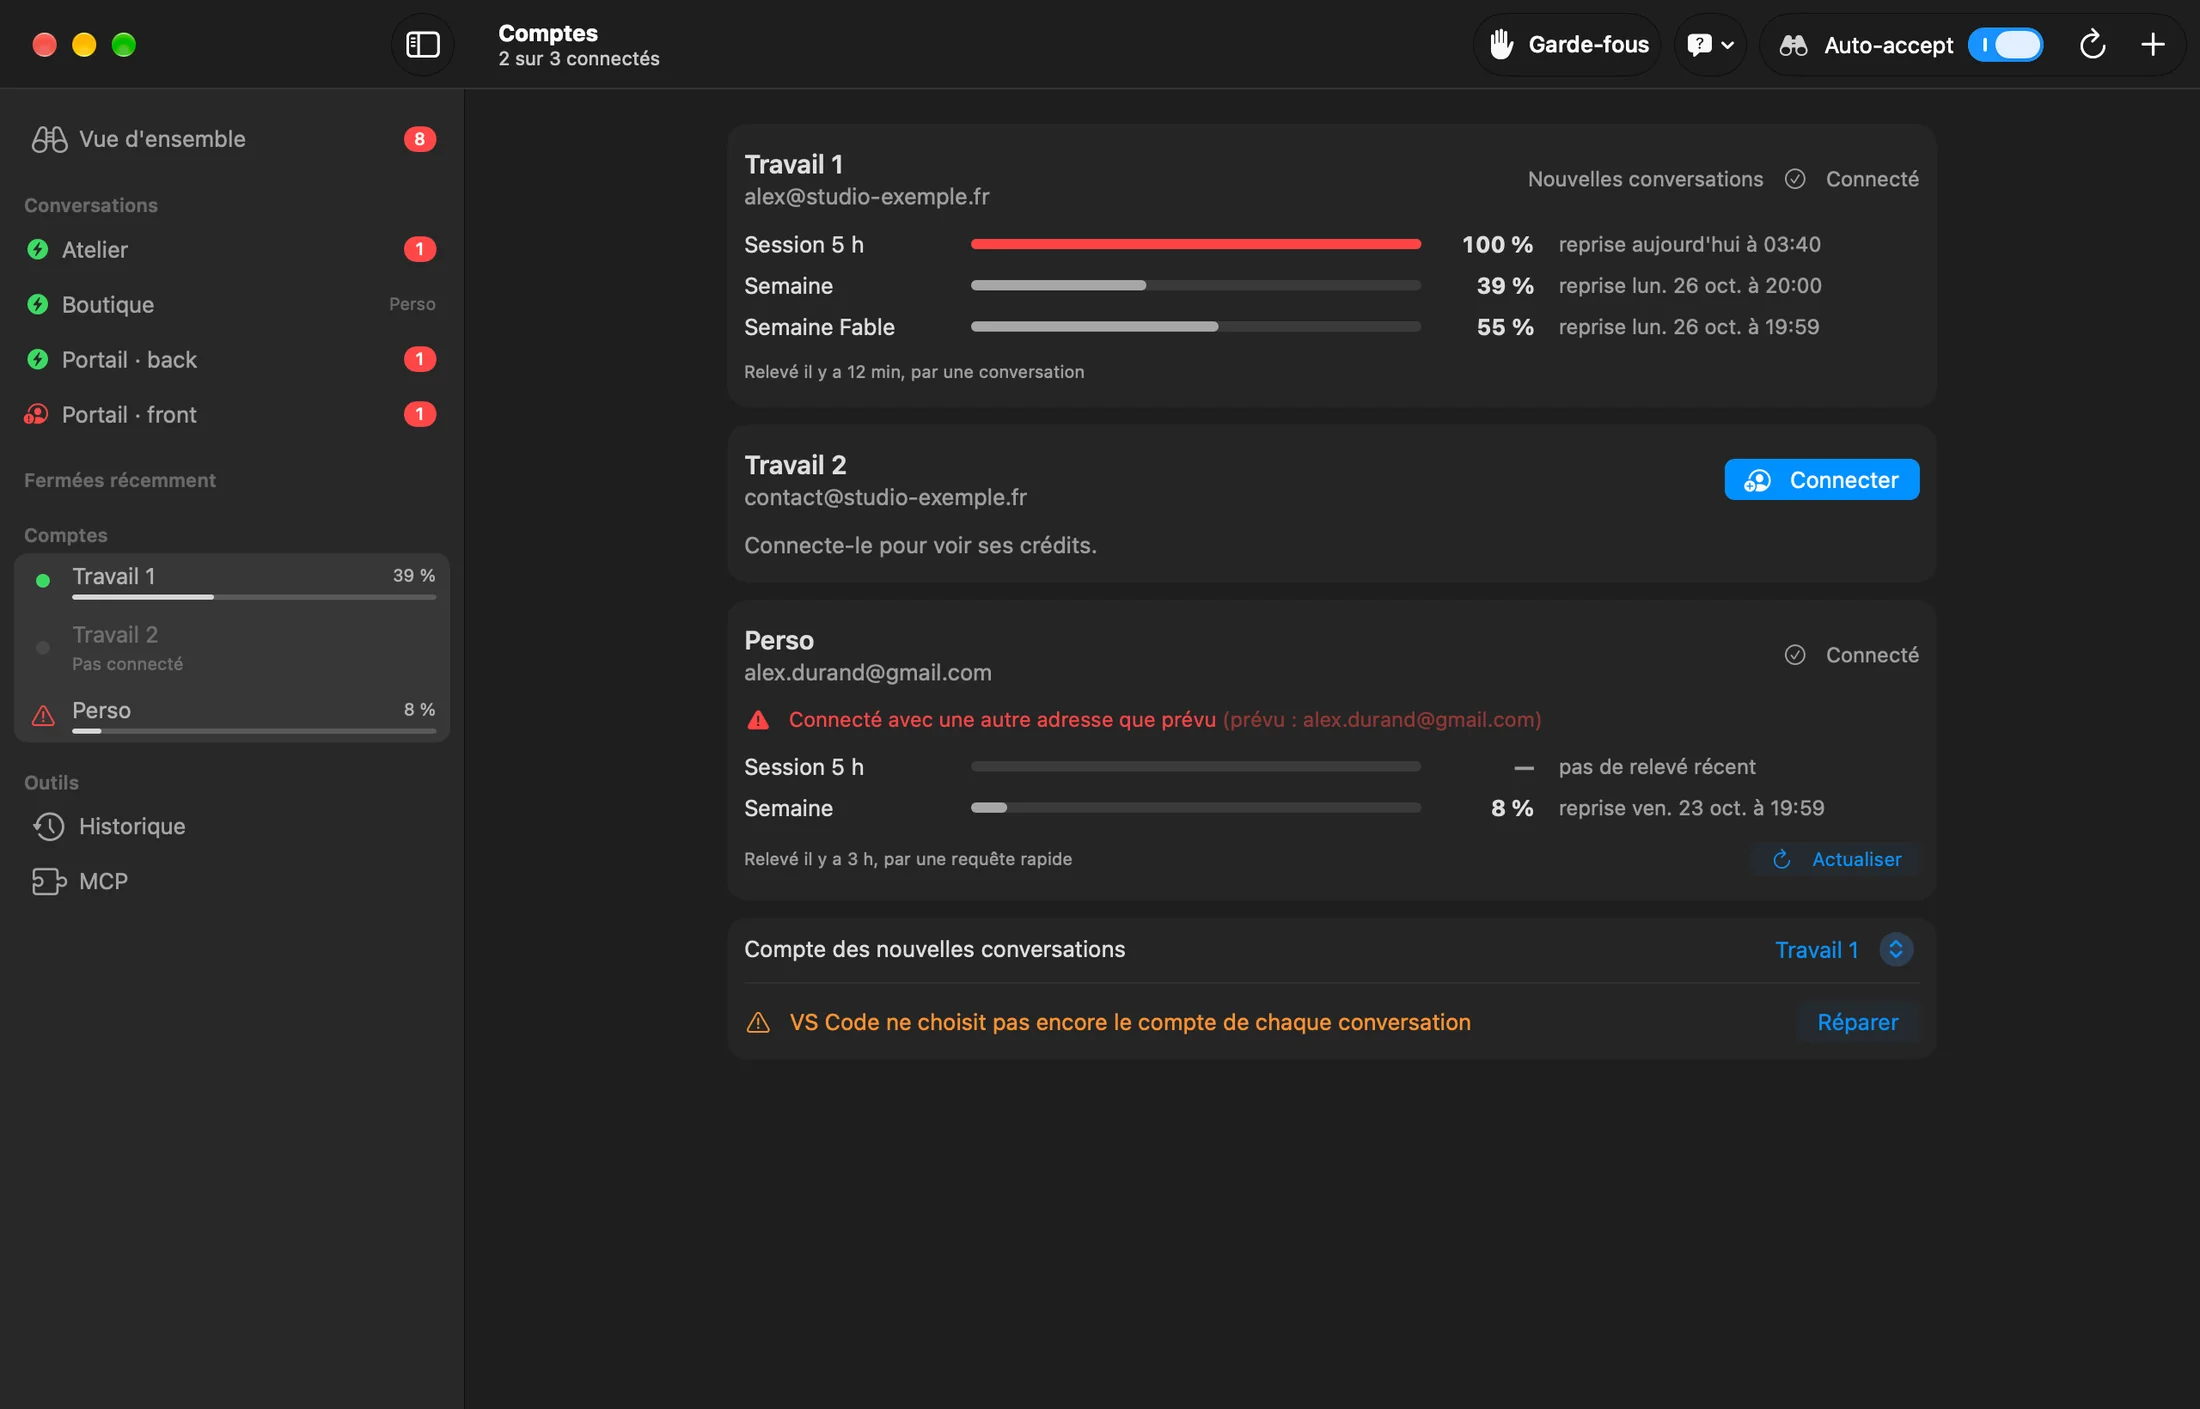Image resolution: width=2200 pixels, height=1409 pixels.
Task: Click the MCP plug icon
Action: click(49, 881)
